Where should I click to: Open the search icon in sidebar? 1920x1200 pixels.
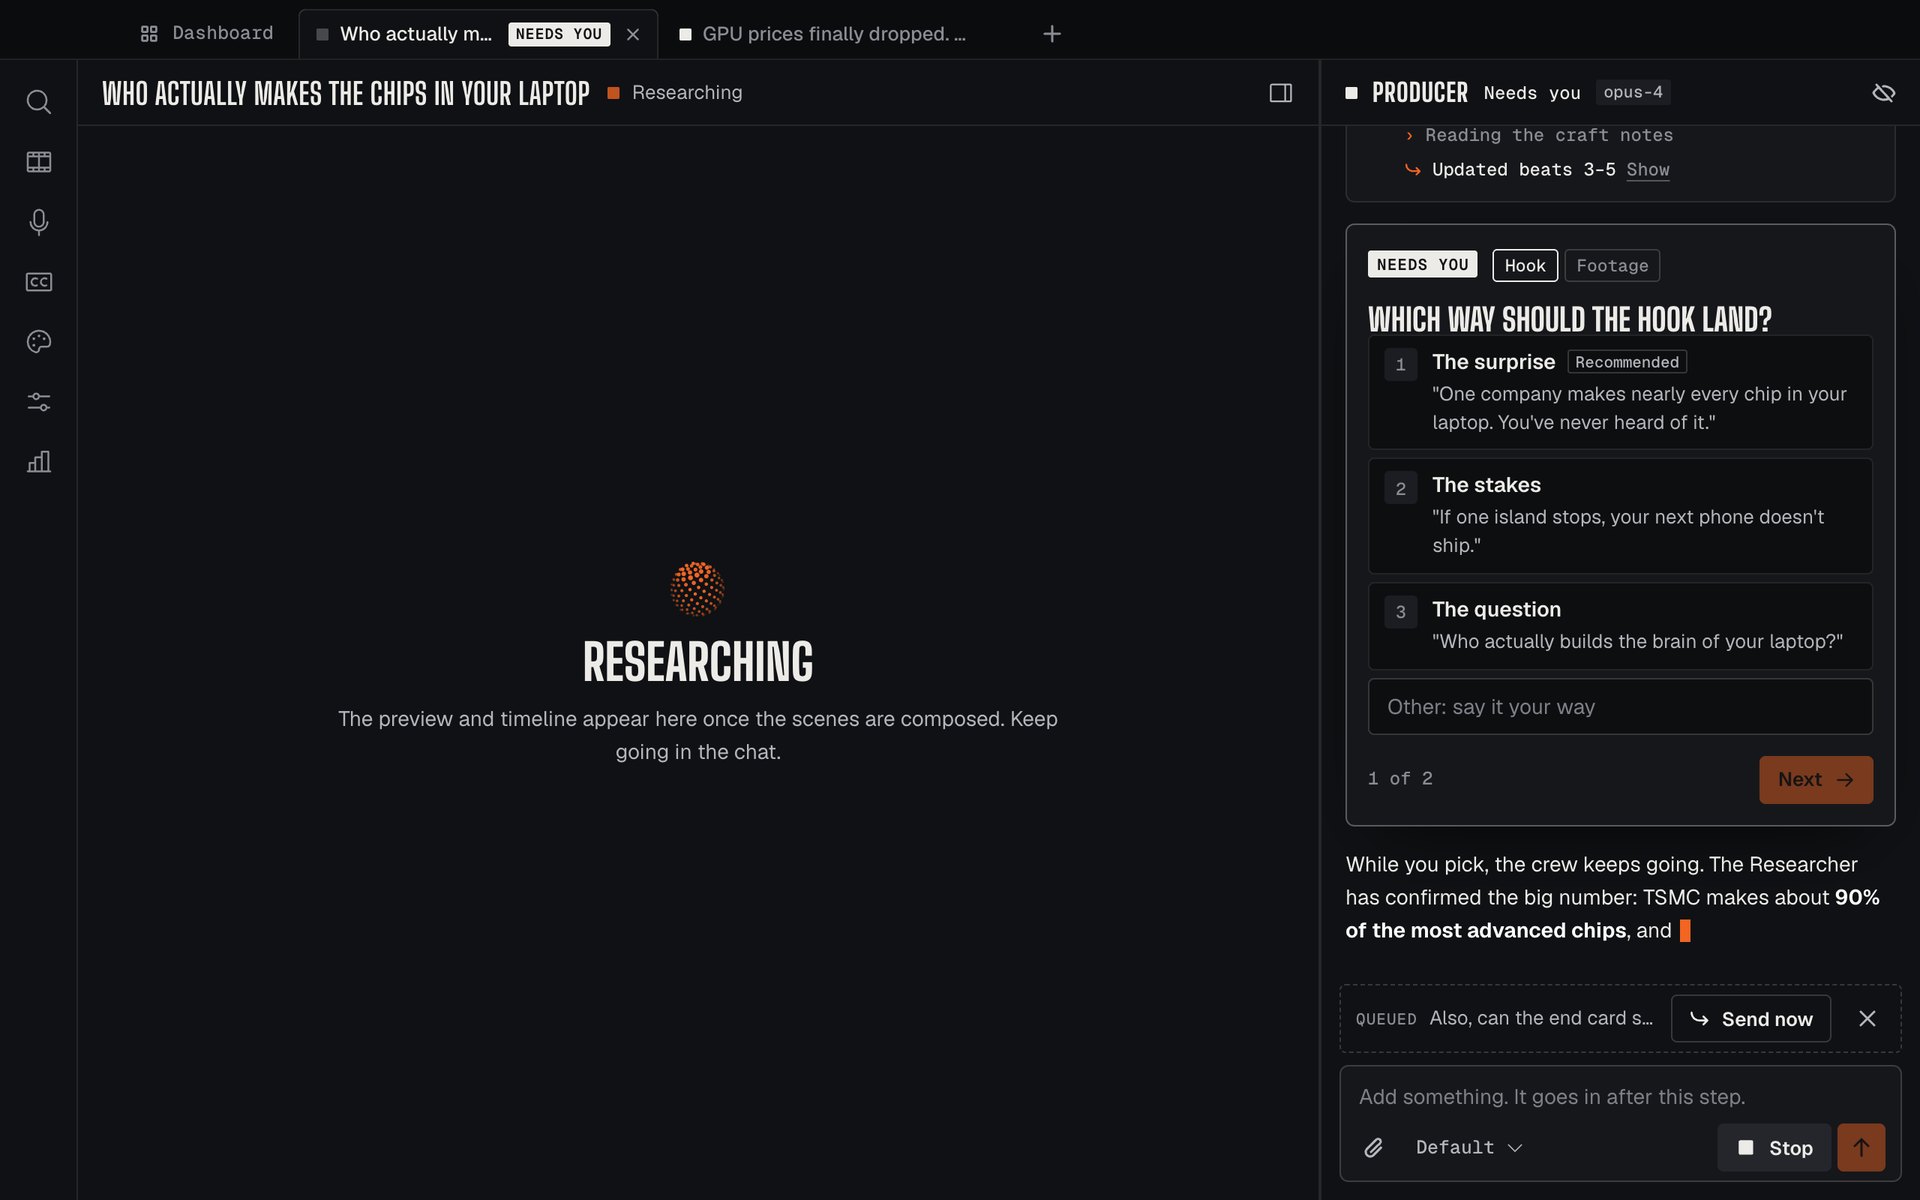(38, 102)
